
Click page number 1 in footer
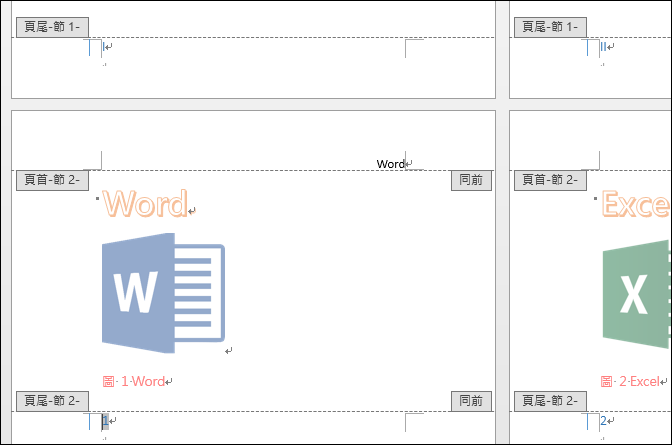[105, 421]
